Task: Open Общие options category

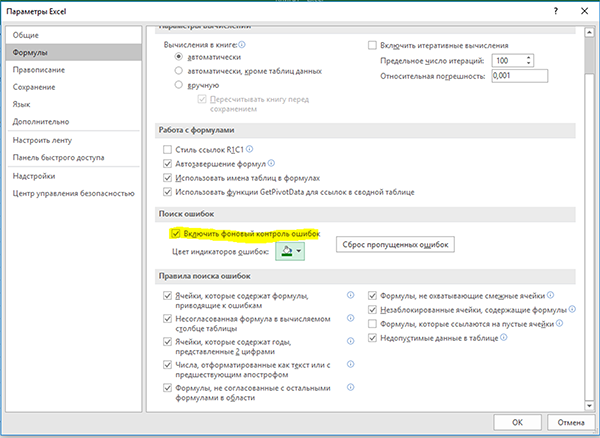Action: pyautogui.click(x=73, y=35)
